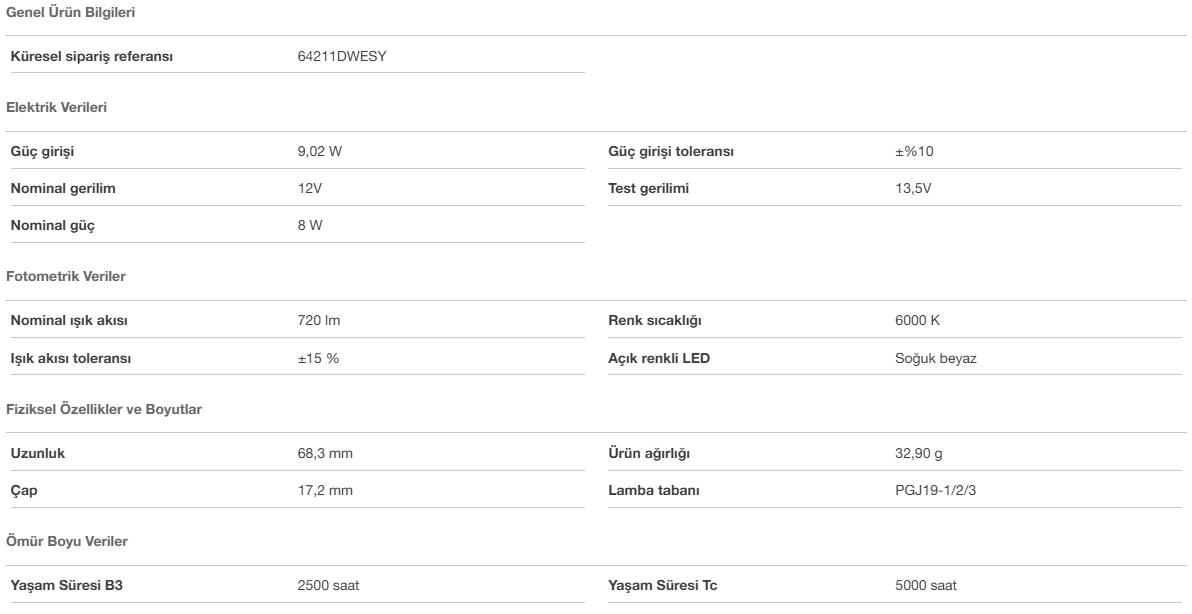
Task: Click the Soğuk beyaz LED color value
Action: click(936, 358)
